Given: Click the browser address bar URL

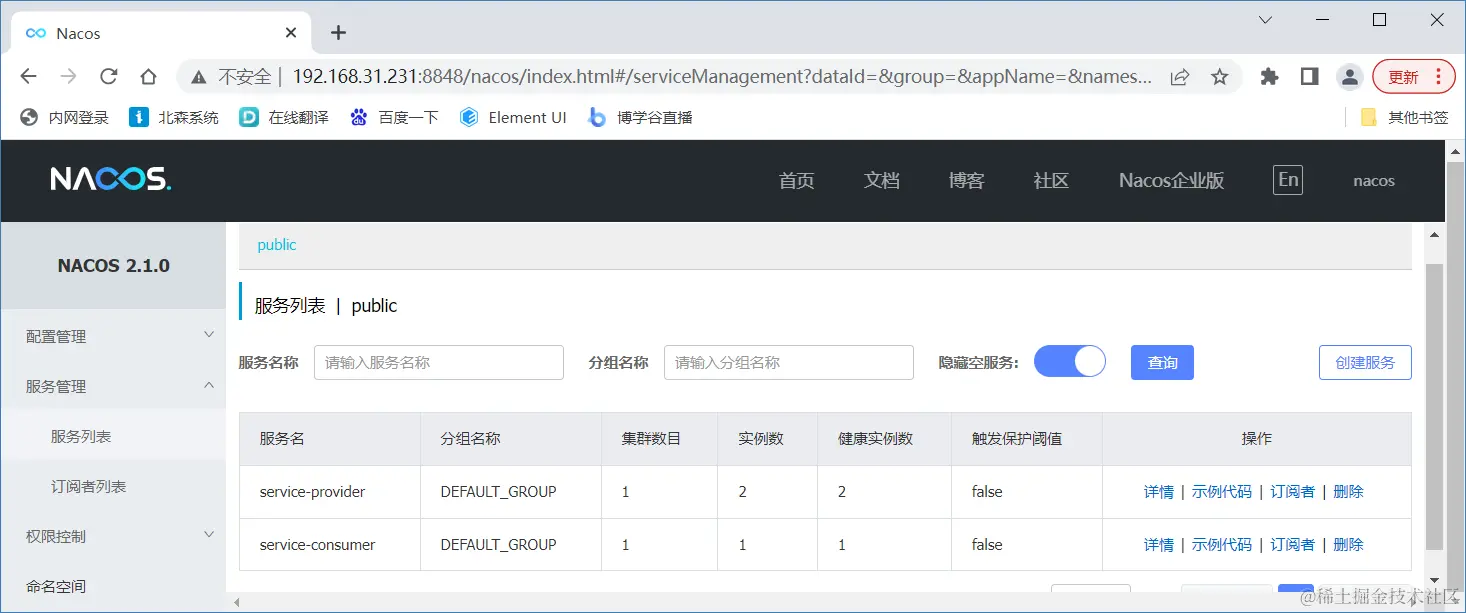Looking at the screenshot, I should tap(721, 77).
